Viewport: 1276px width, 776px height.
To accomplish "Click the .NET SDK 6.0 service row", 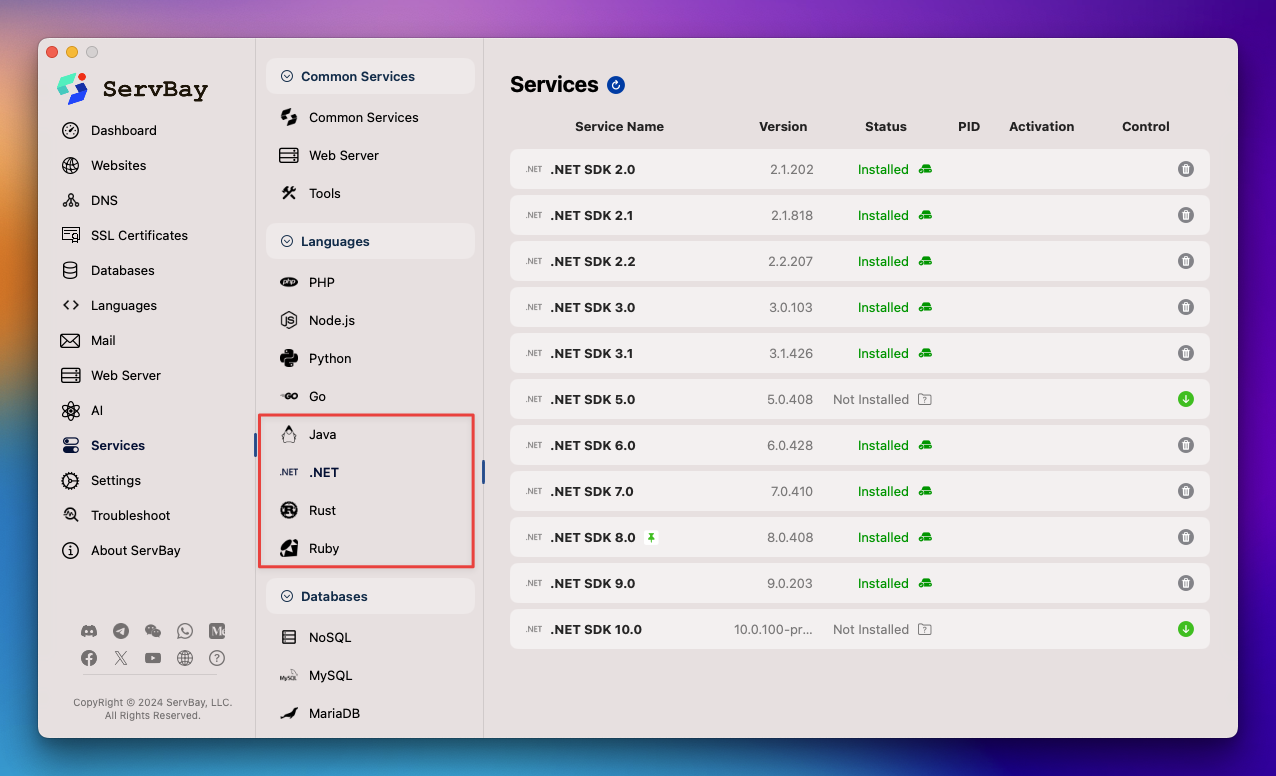I will (860, 445).
